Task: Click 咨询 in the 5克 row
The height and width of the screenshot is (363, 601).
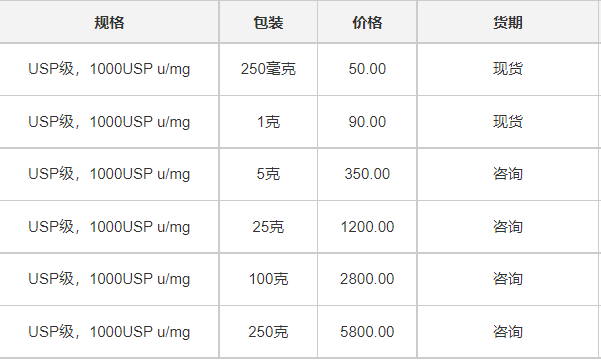Action: 508,174
